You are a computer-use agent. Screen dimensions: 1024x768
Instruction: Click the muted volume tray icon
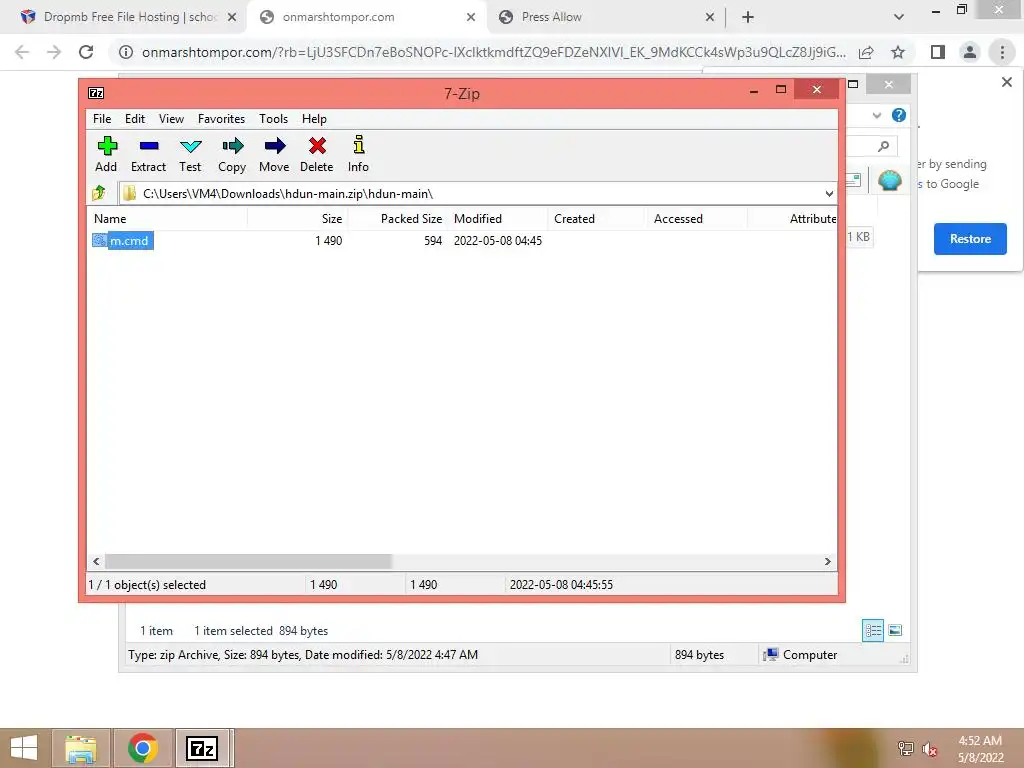point(930,749)
